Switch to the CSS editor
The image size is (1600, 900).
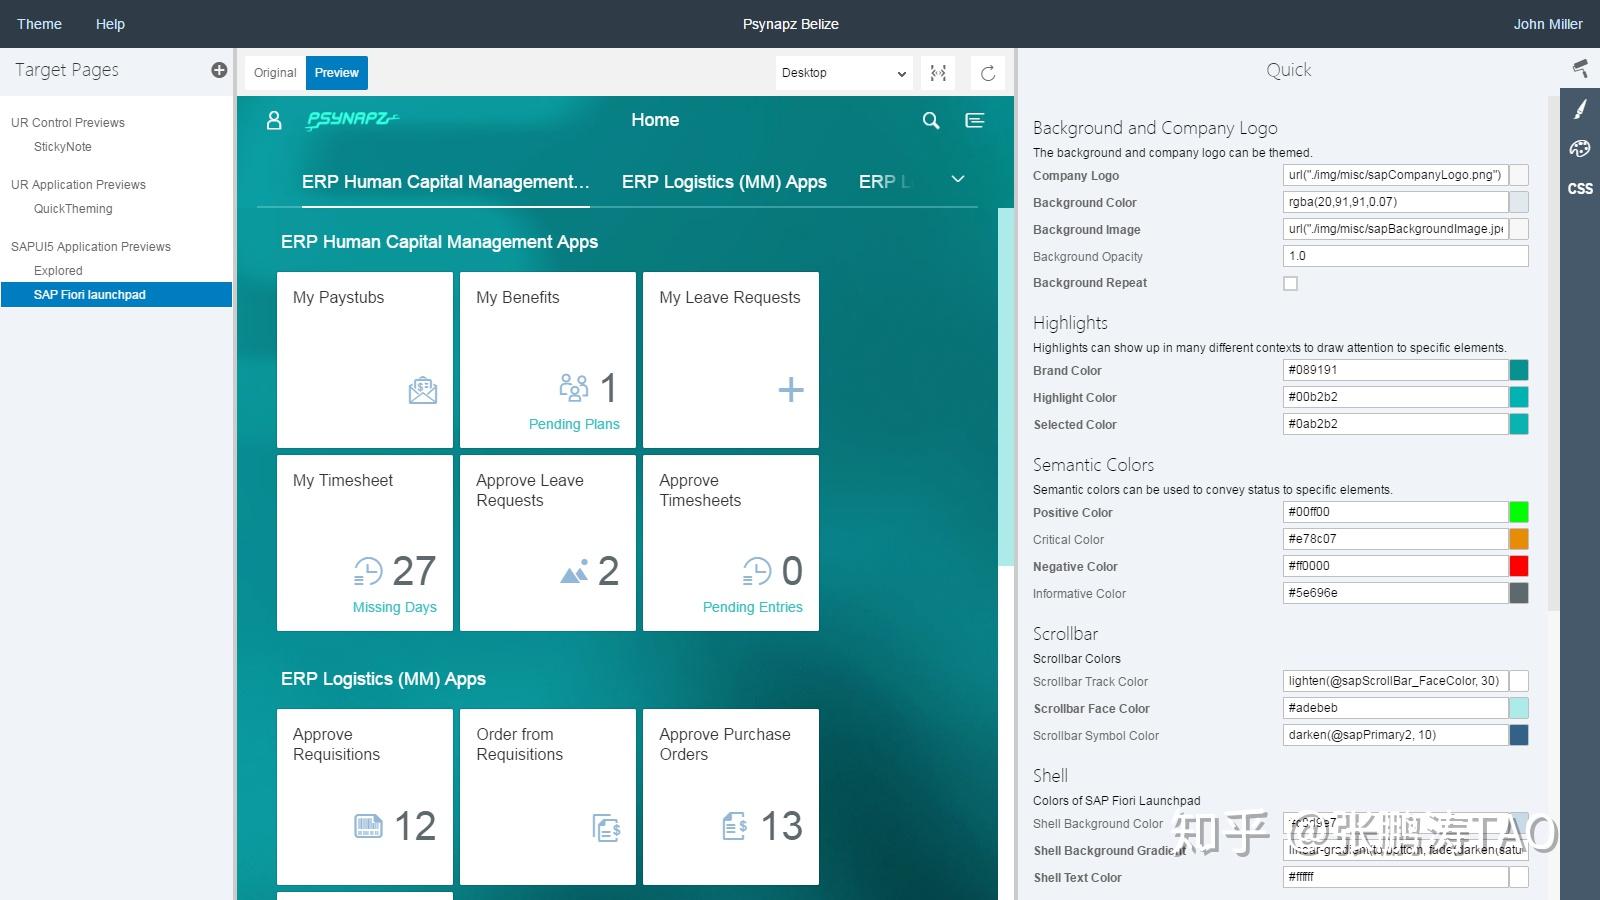(1580, 188)
